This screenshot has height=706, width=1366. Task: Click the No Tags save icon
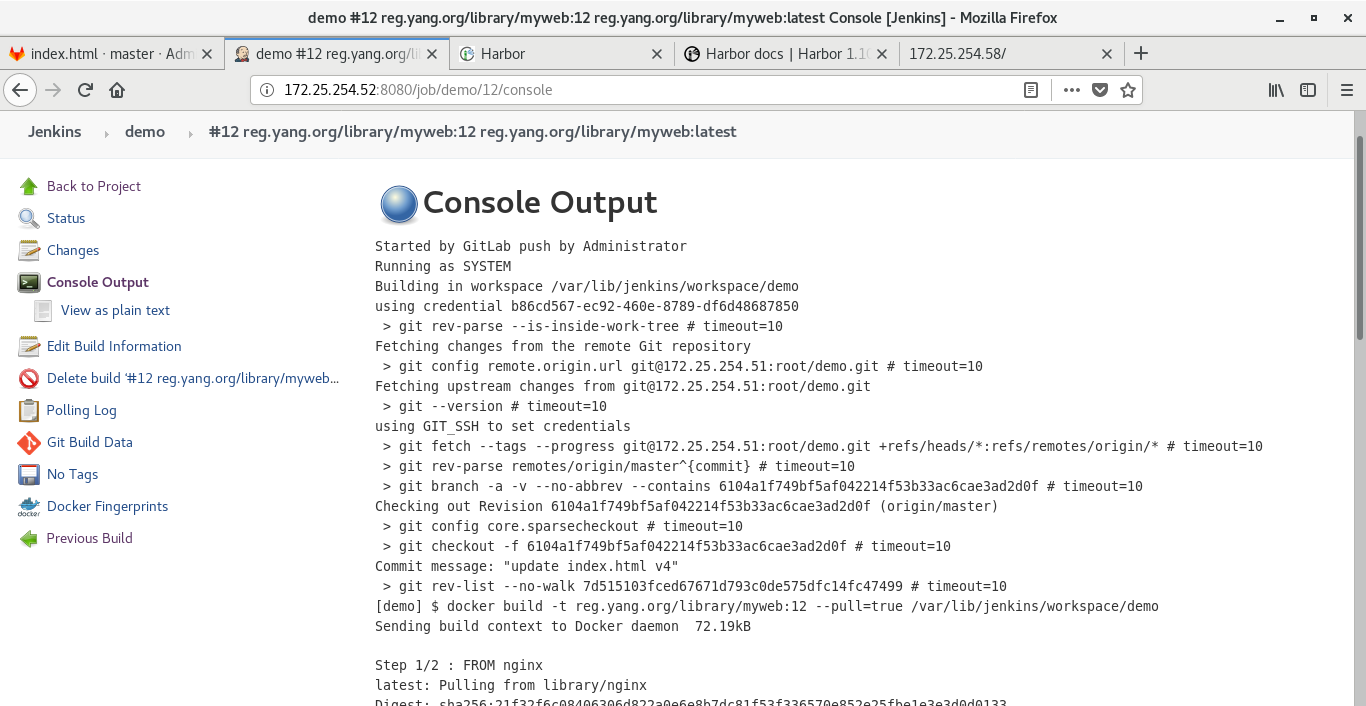tap(29, 474)
